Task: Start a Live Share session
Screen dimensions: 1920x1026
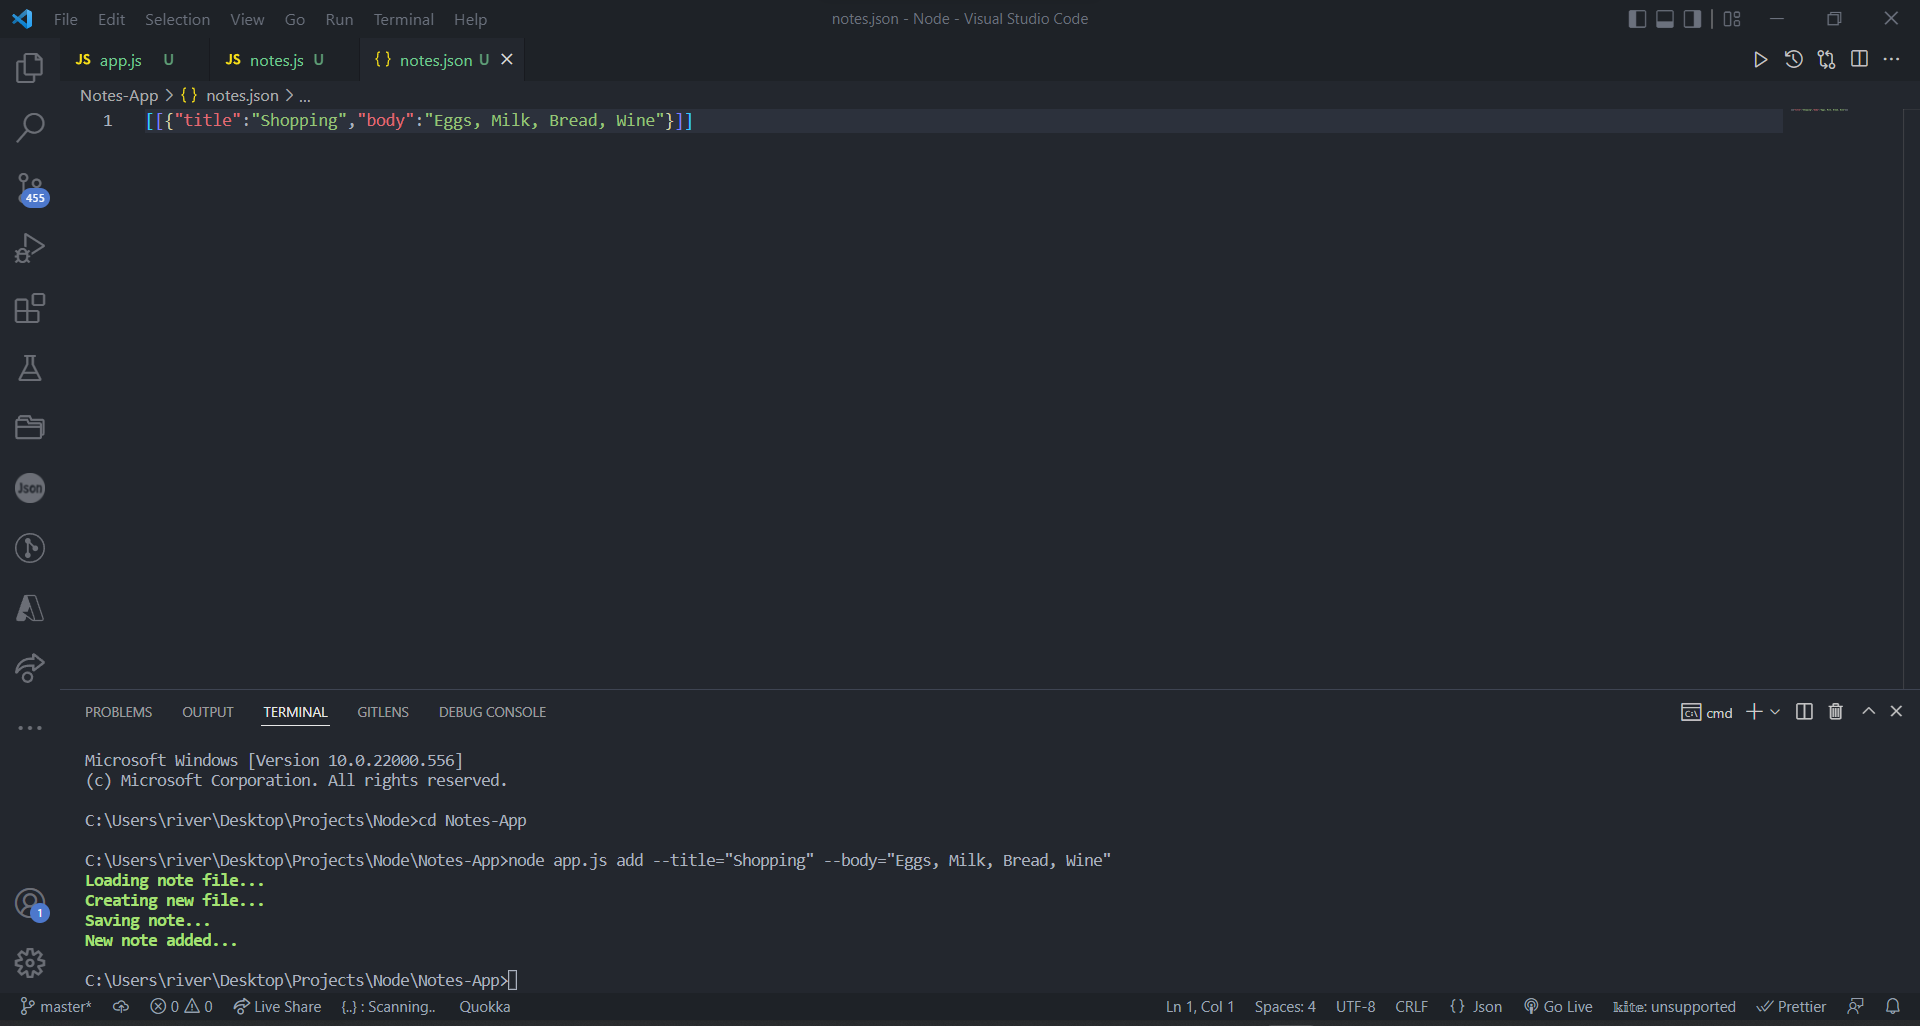Action: [277, 1006]
